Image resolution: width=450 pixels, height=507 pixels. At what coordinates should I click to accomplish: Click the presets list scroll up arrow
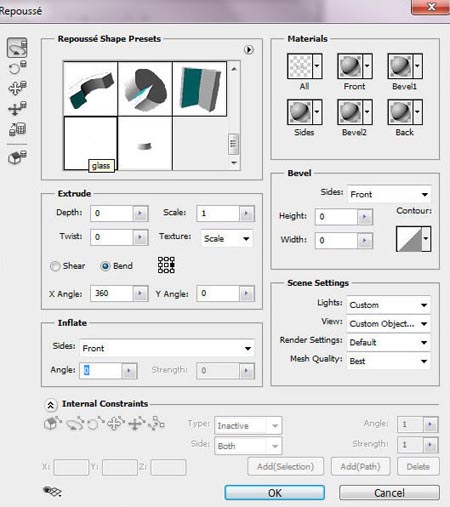coord(234,69)
